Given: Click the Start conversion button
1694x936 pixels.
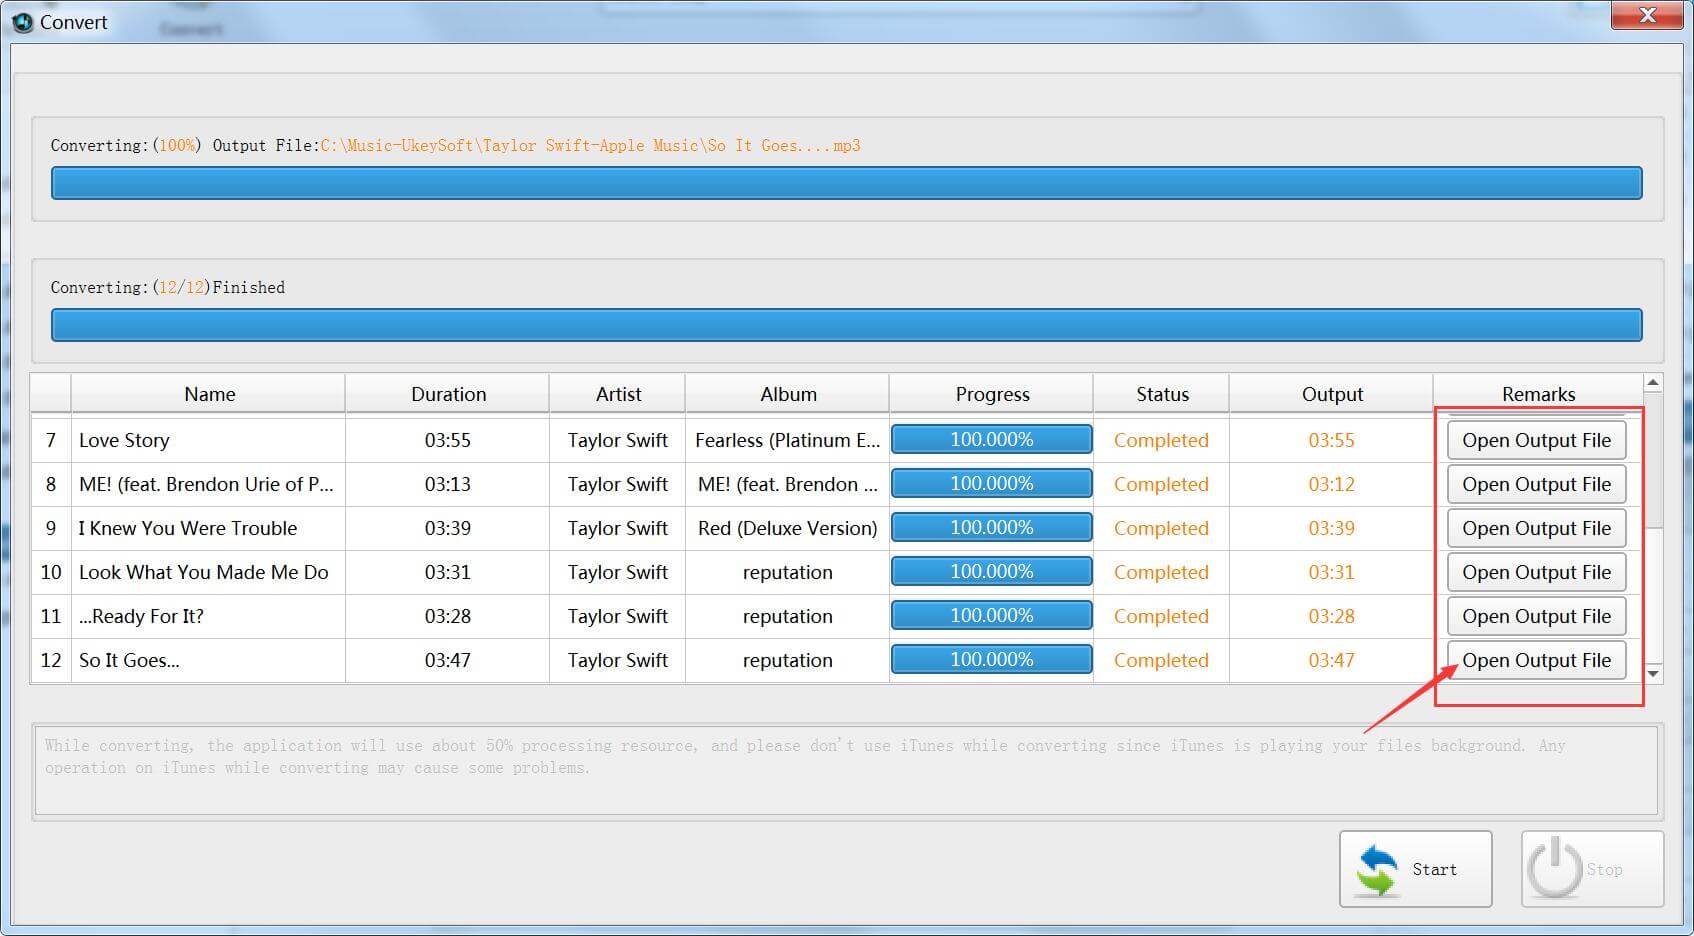Looking at the screenshot, I should (x=1415, y=869).
